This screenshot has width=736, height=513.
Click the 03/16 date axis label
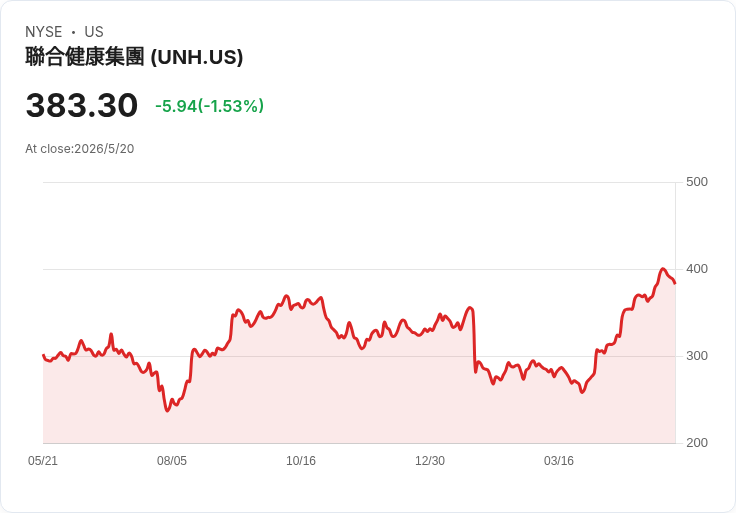(x=559, y=461)
